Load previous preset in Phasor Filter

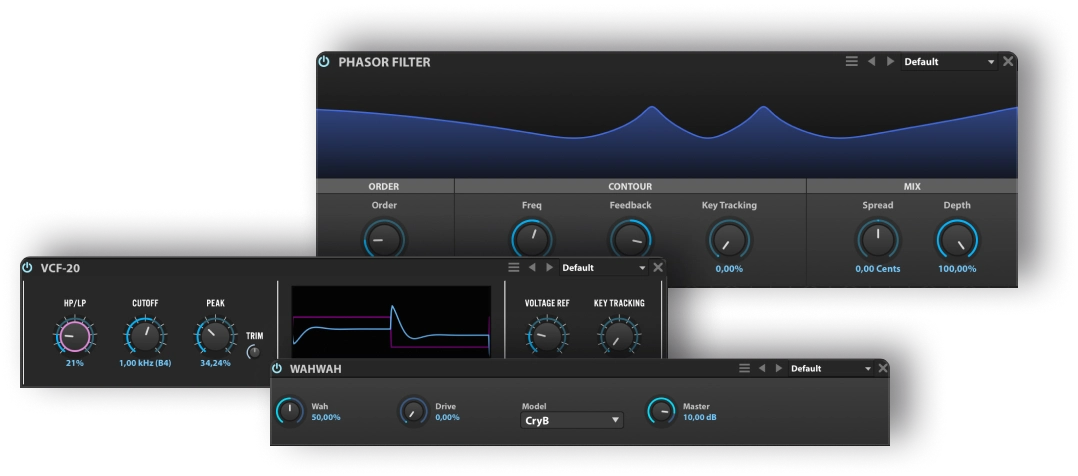click(871, 62)
